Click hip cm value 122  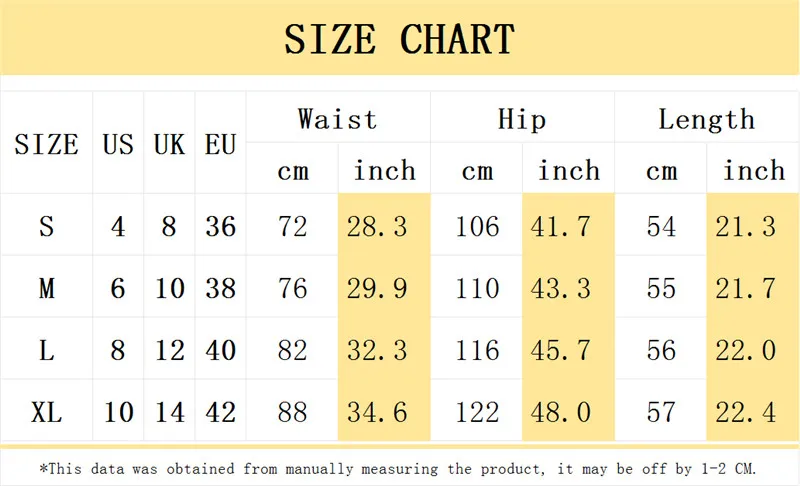477,412
